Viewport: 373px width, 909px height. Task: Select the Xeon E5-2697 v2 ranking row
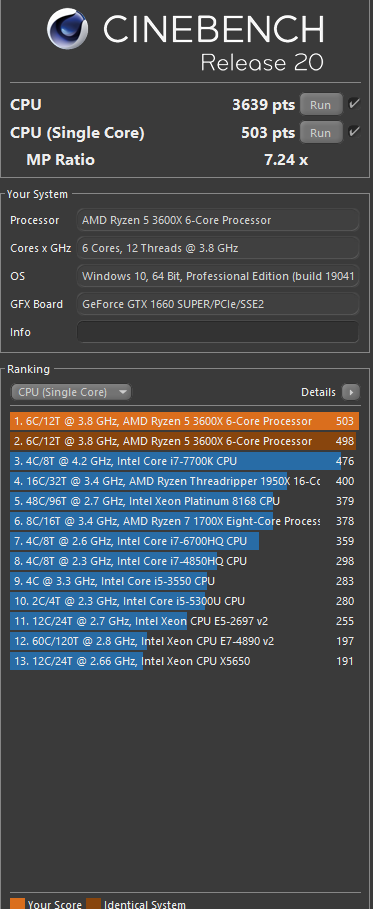click(x=184, y=621)
